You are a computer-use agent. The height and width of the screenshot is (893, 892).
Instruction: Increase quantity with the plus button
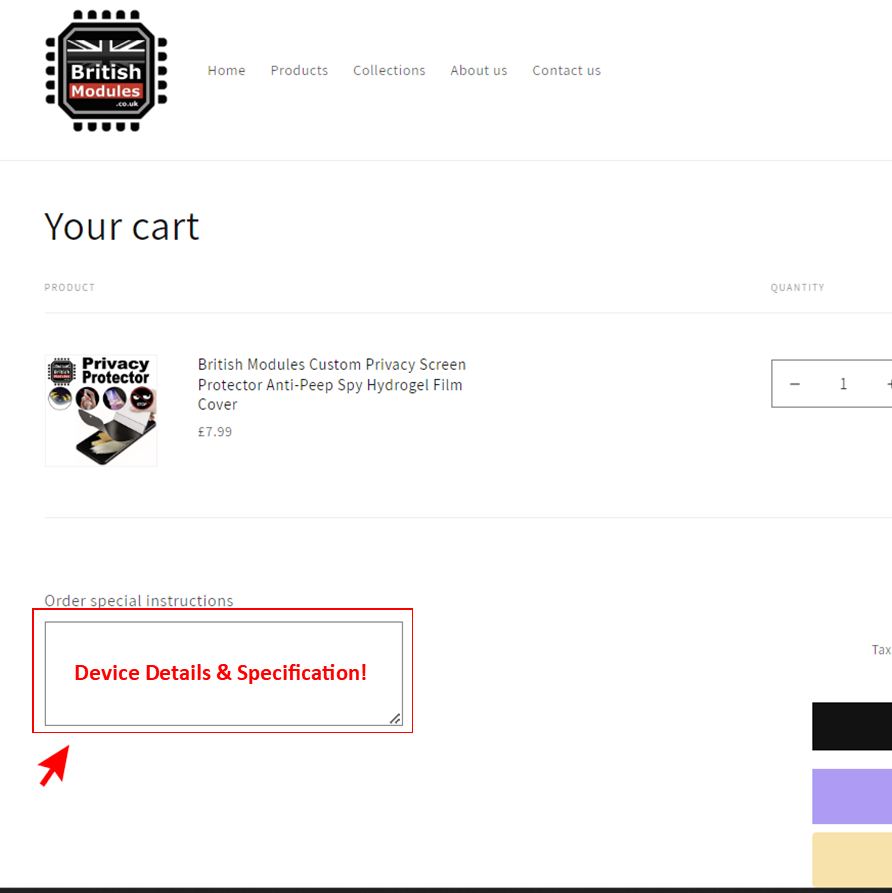tap(887, 384)
